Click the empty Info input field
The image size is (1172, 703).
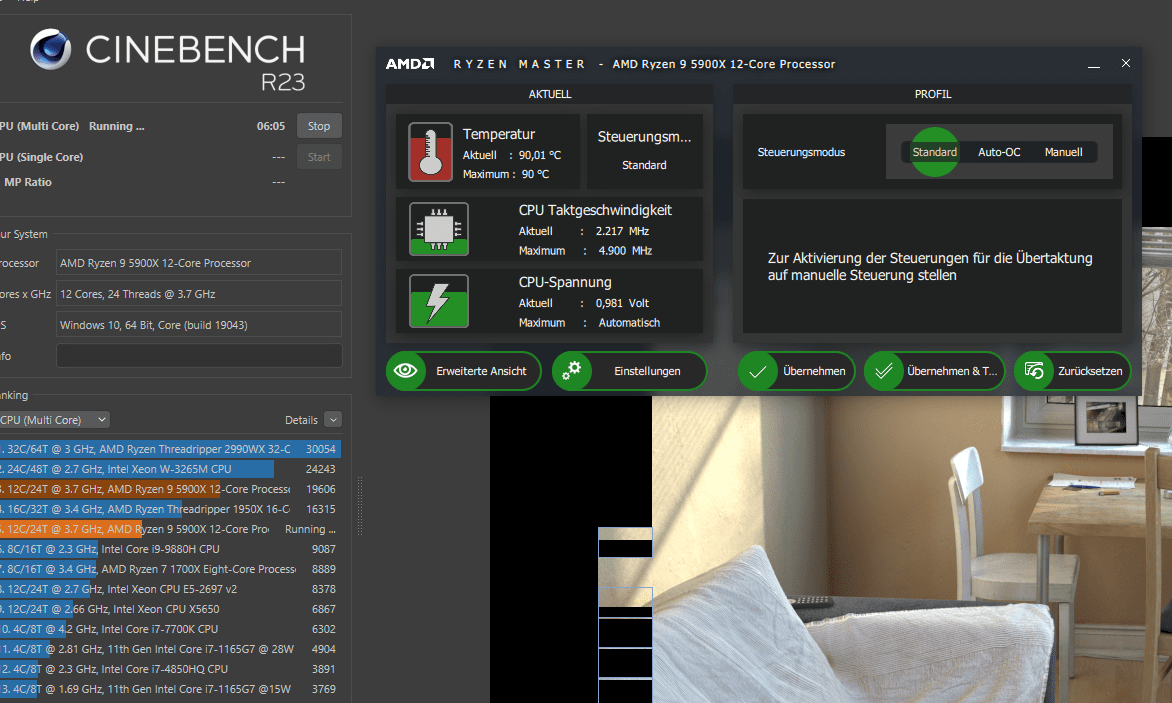tap(199, 356)
